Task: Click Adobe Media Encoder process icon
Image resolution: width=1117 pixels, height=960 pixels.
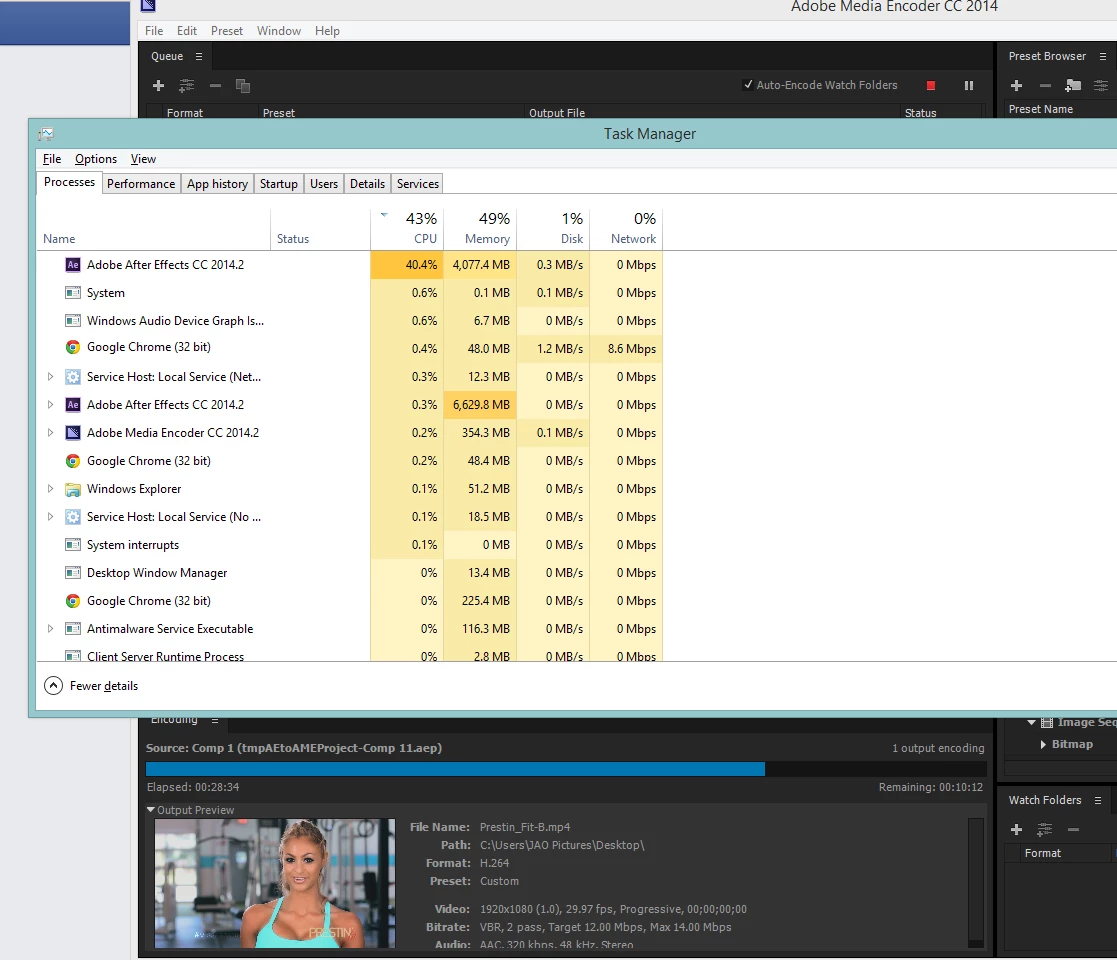Action: pyautogui.click(x=73, y=433)
